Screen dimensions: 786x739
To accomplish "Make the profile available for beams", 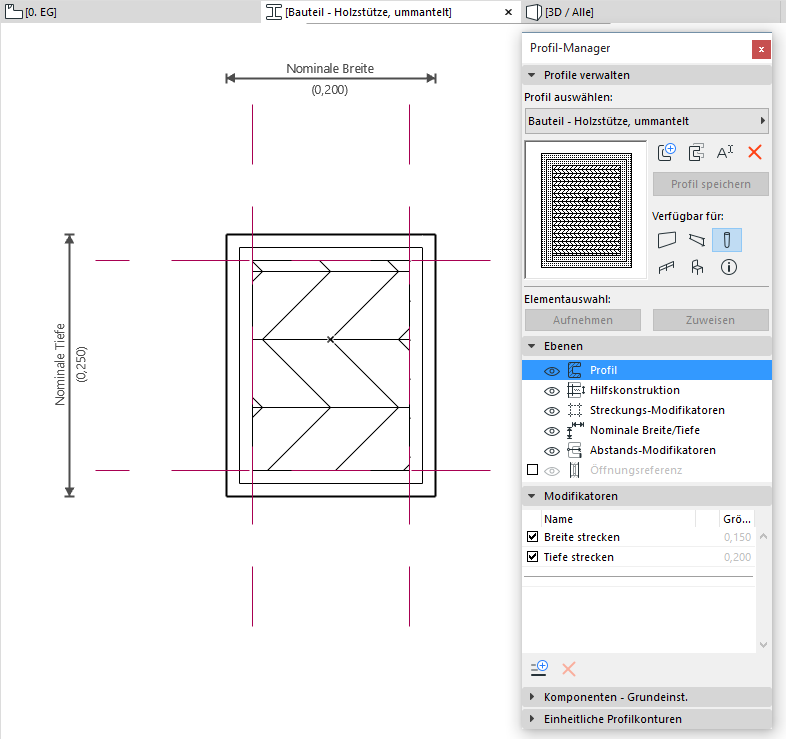I will pos(697,240).
